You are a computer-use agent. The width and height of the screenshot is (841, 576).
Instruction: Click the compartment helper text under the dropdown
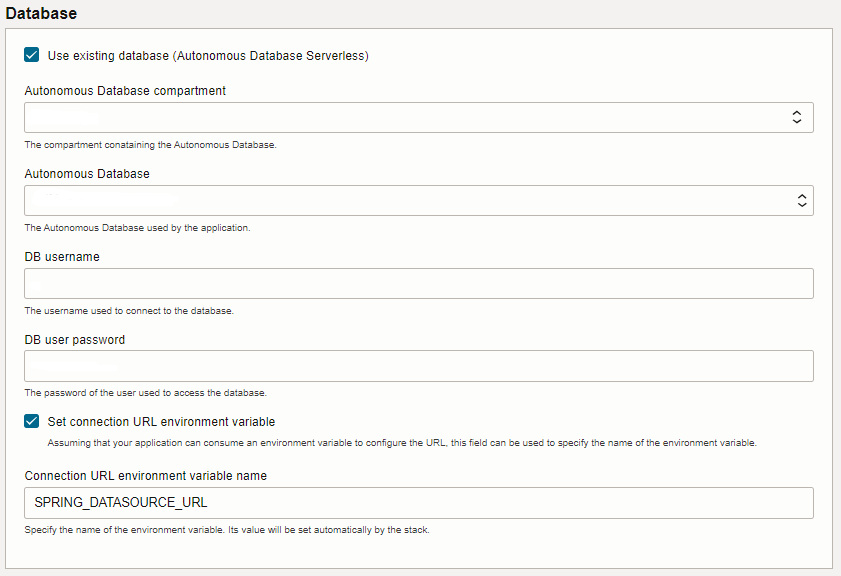151,145
